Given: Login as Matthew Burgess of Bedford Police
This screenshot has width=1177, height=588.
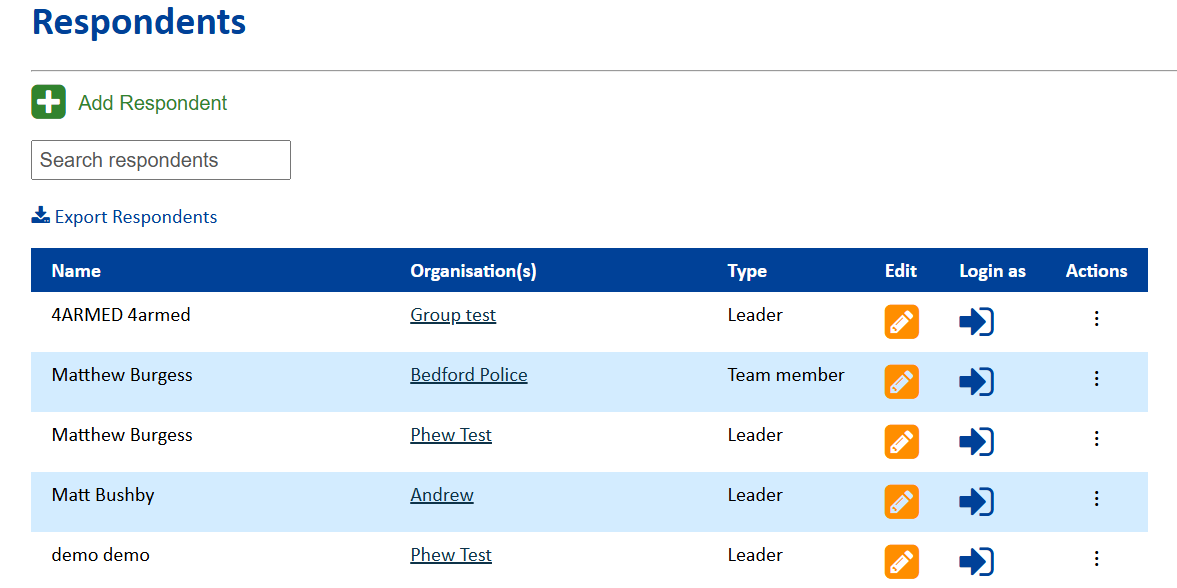Looking at the screenshot, I should point(976,382).
